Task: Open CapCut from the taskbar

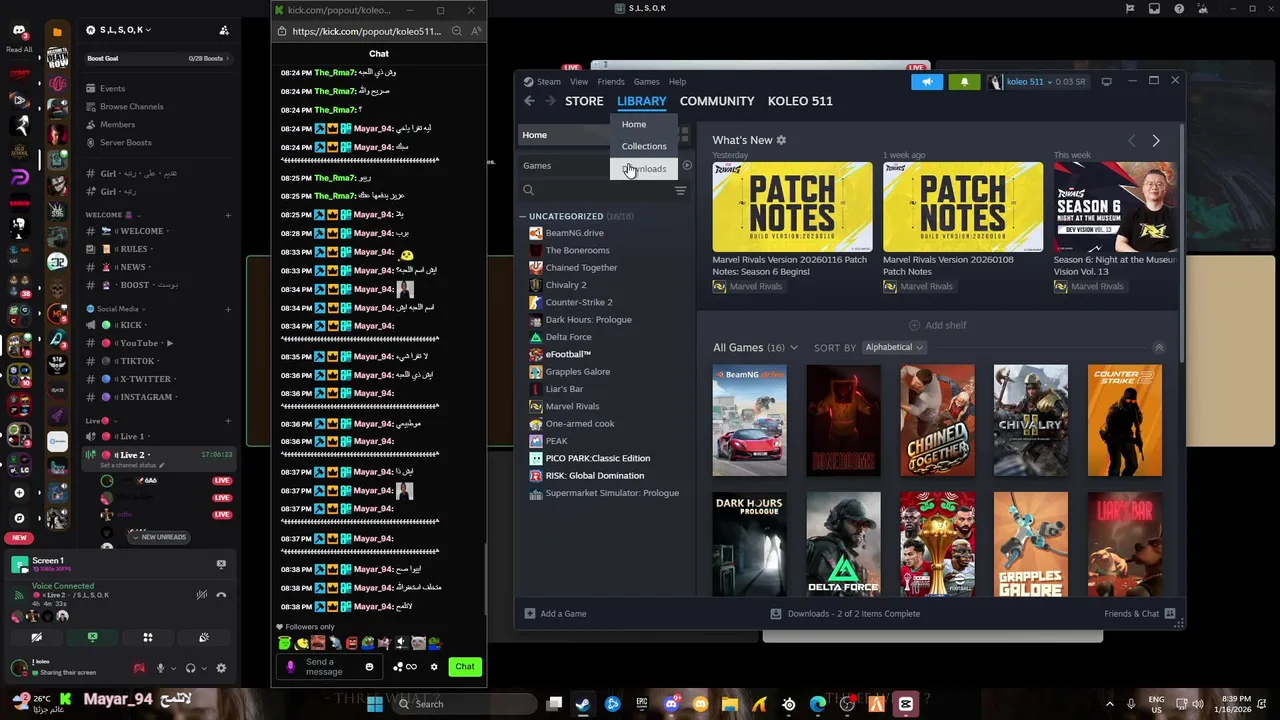Action: (x=906, y=704)
